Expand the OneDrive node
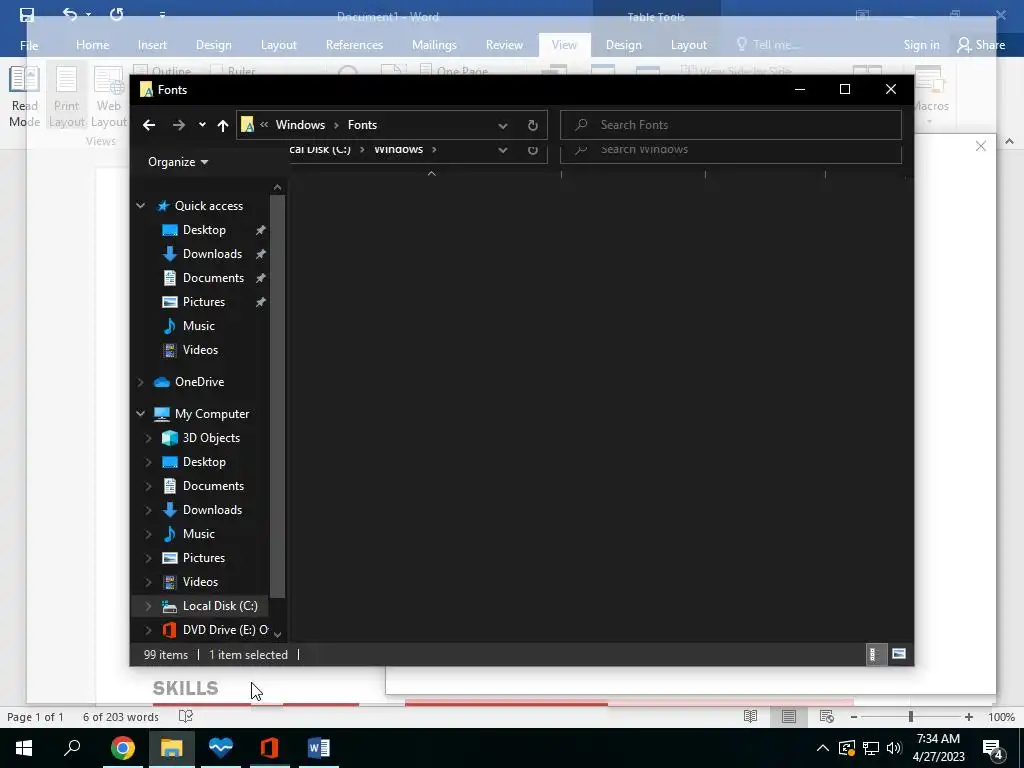 coord(140,382)
